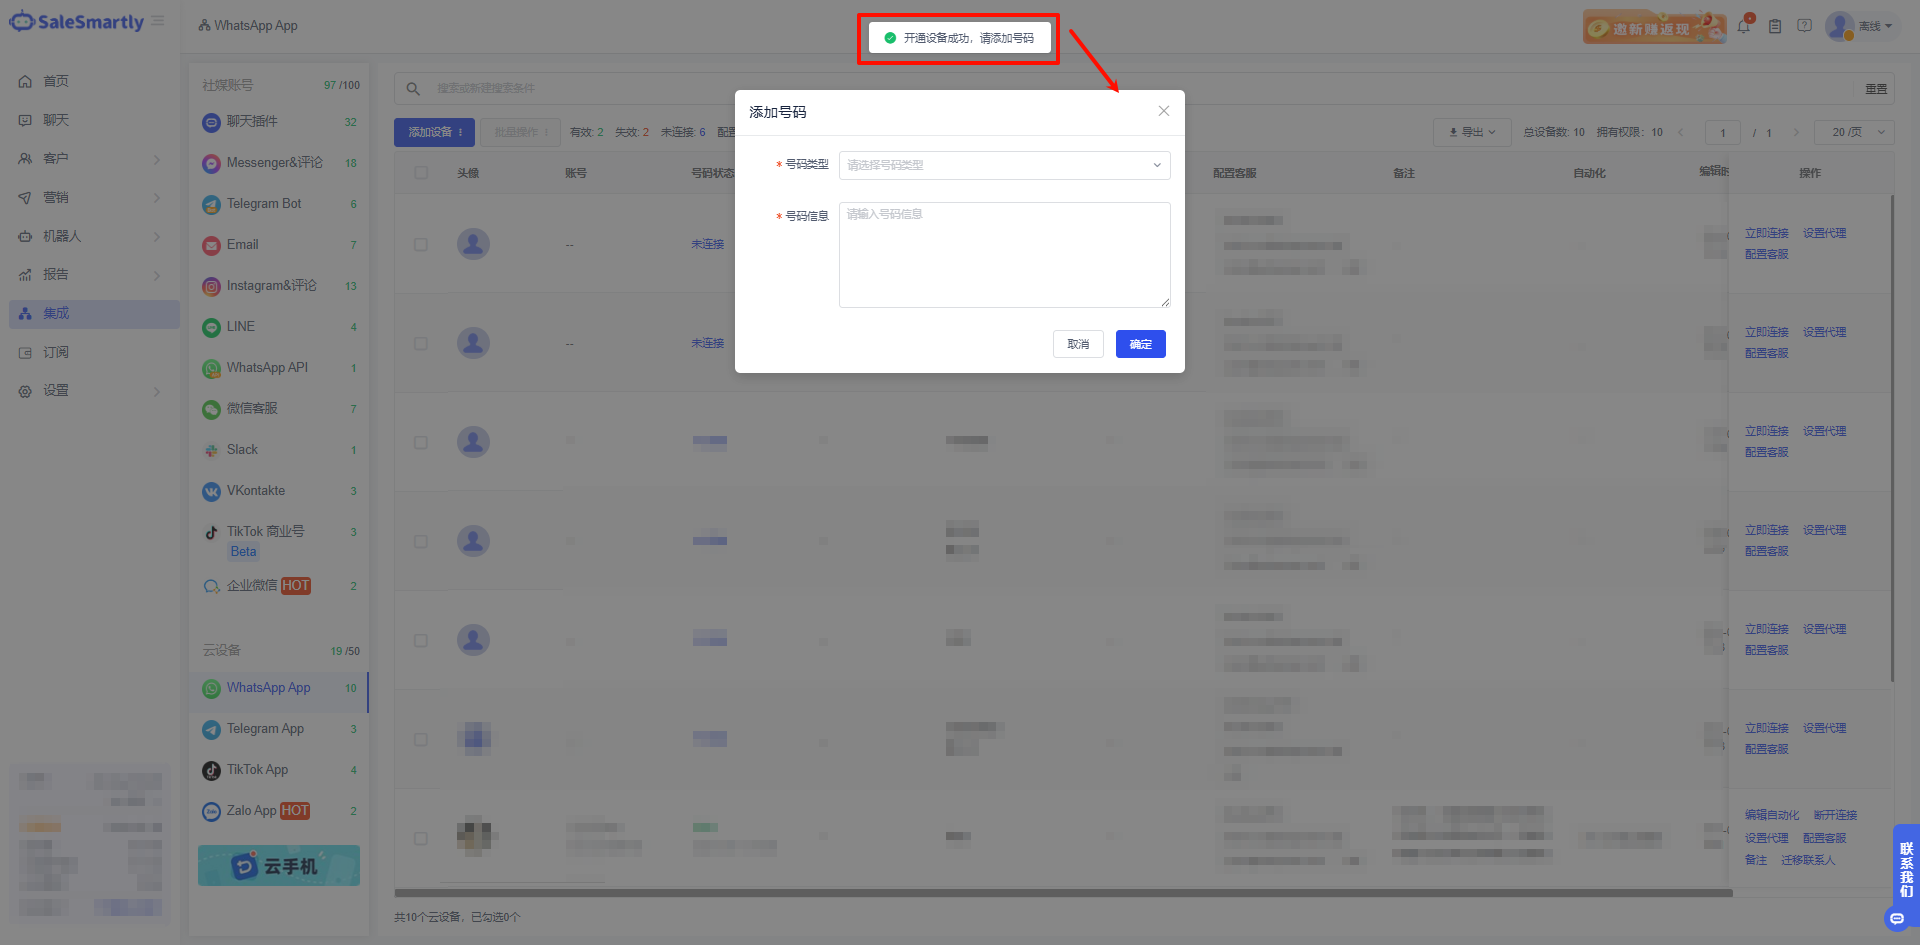The height and width of the screenshot is (945, 1920).
Task: Click the 断开连接 link
Action: click(x=1835, y=816)
